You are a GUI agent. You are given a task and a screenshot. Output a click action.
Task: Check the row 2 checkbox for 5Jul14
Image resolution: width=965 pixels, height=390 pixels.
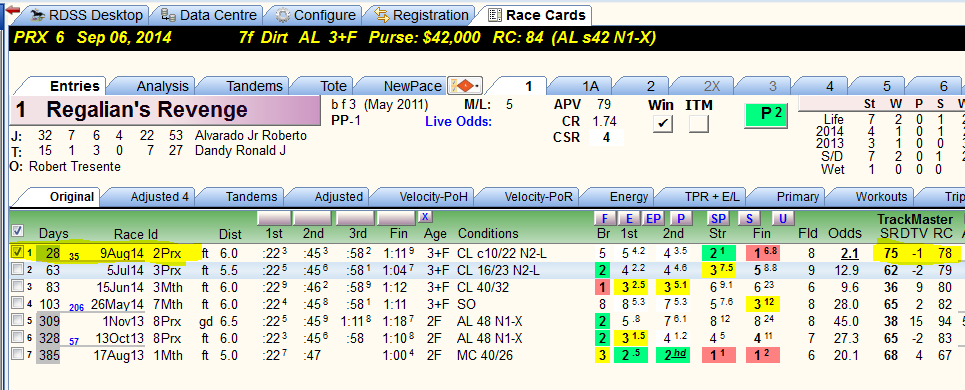[18, 269]
